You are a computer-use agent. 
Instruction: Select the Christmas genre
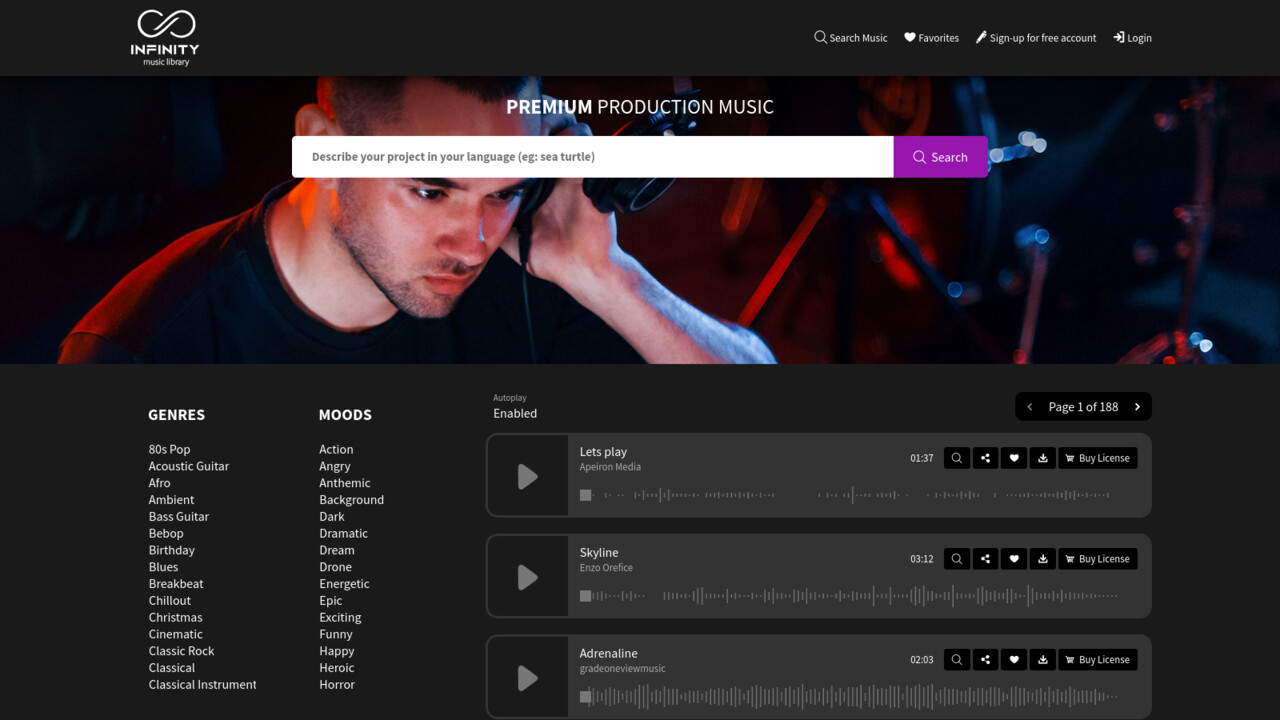click(175, 618)
